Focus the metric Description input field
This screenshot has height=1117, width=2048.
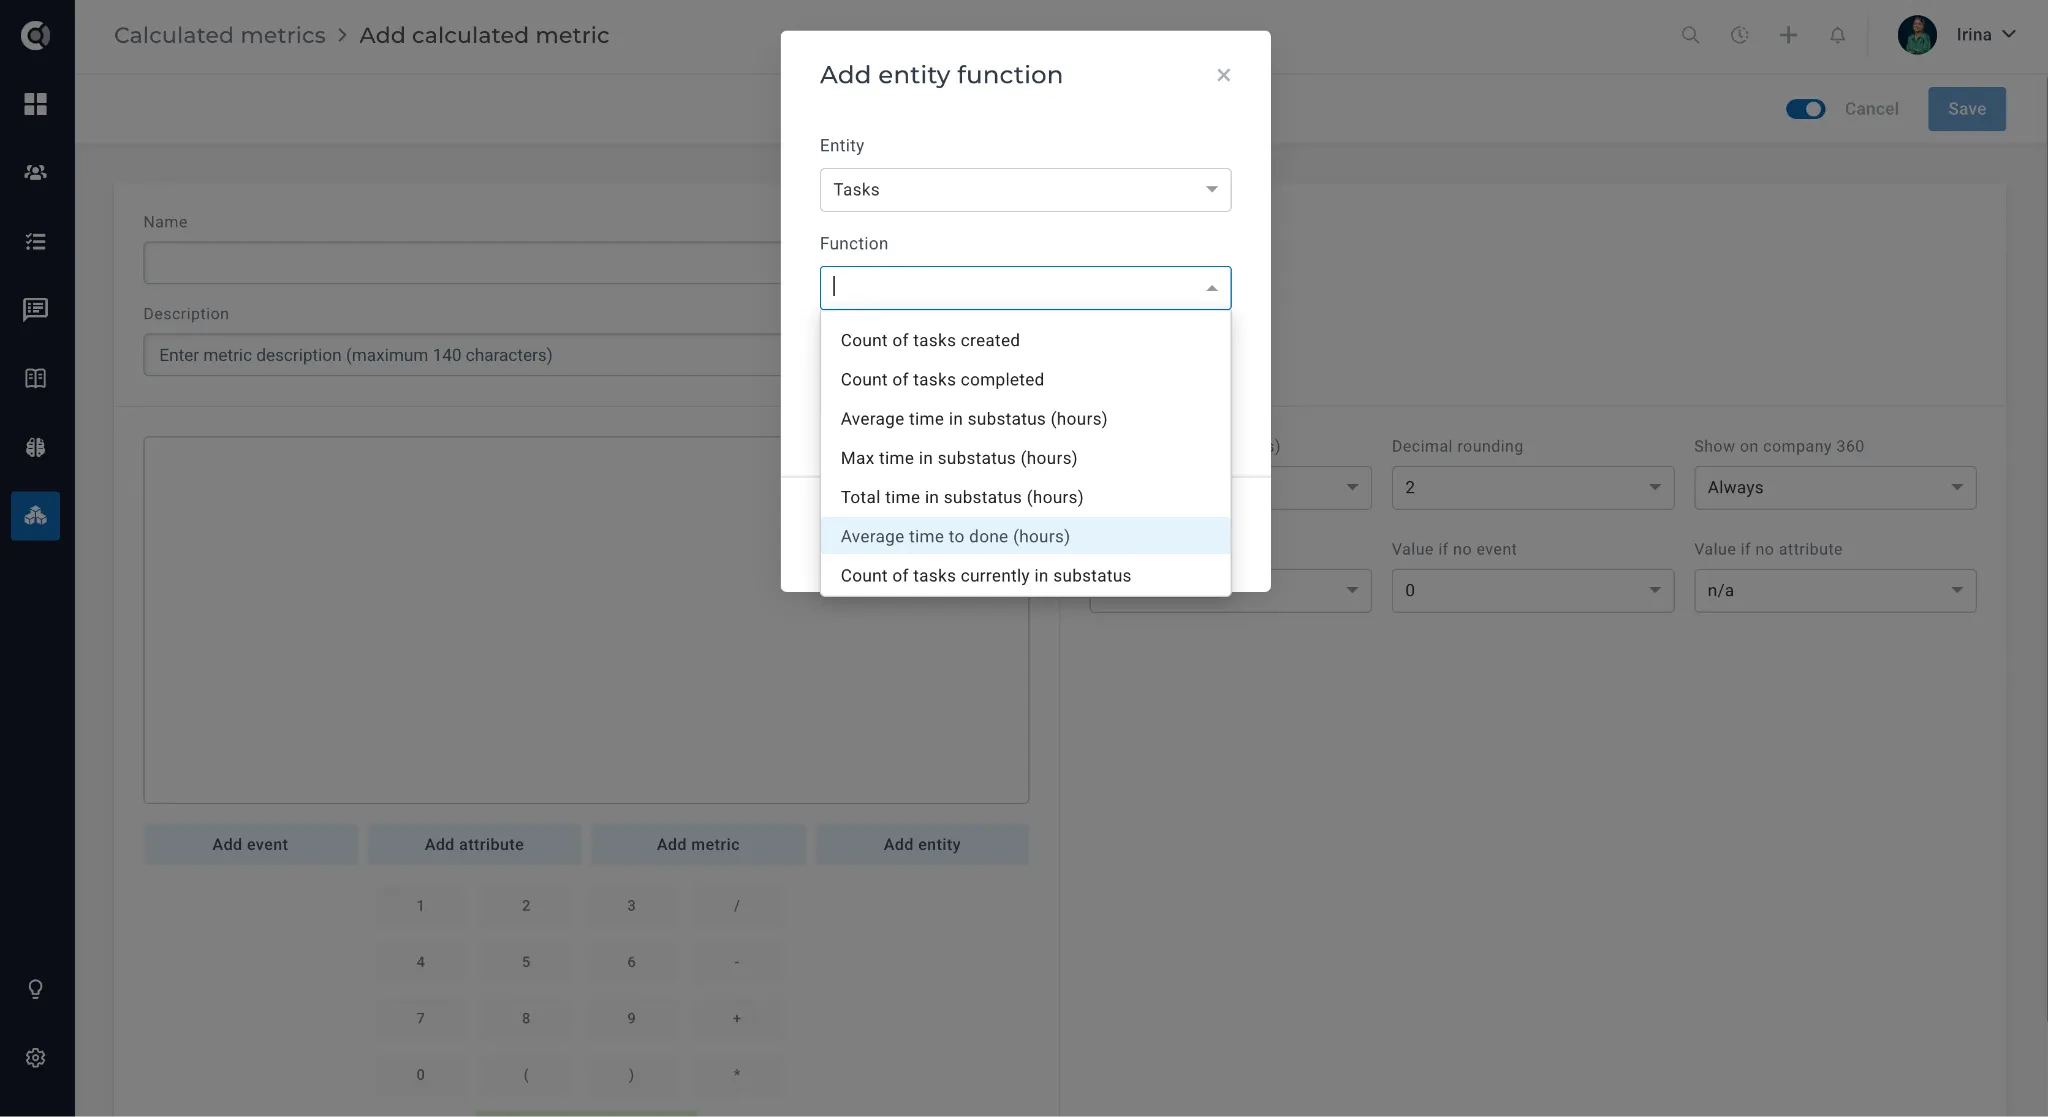462,355
